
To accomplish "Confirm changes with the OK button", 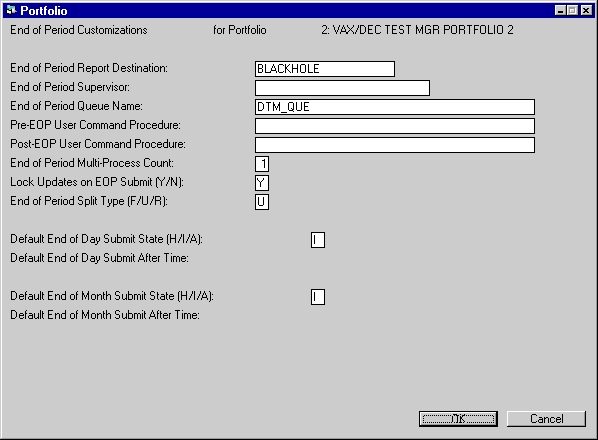I will (x=458, y=419).
